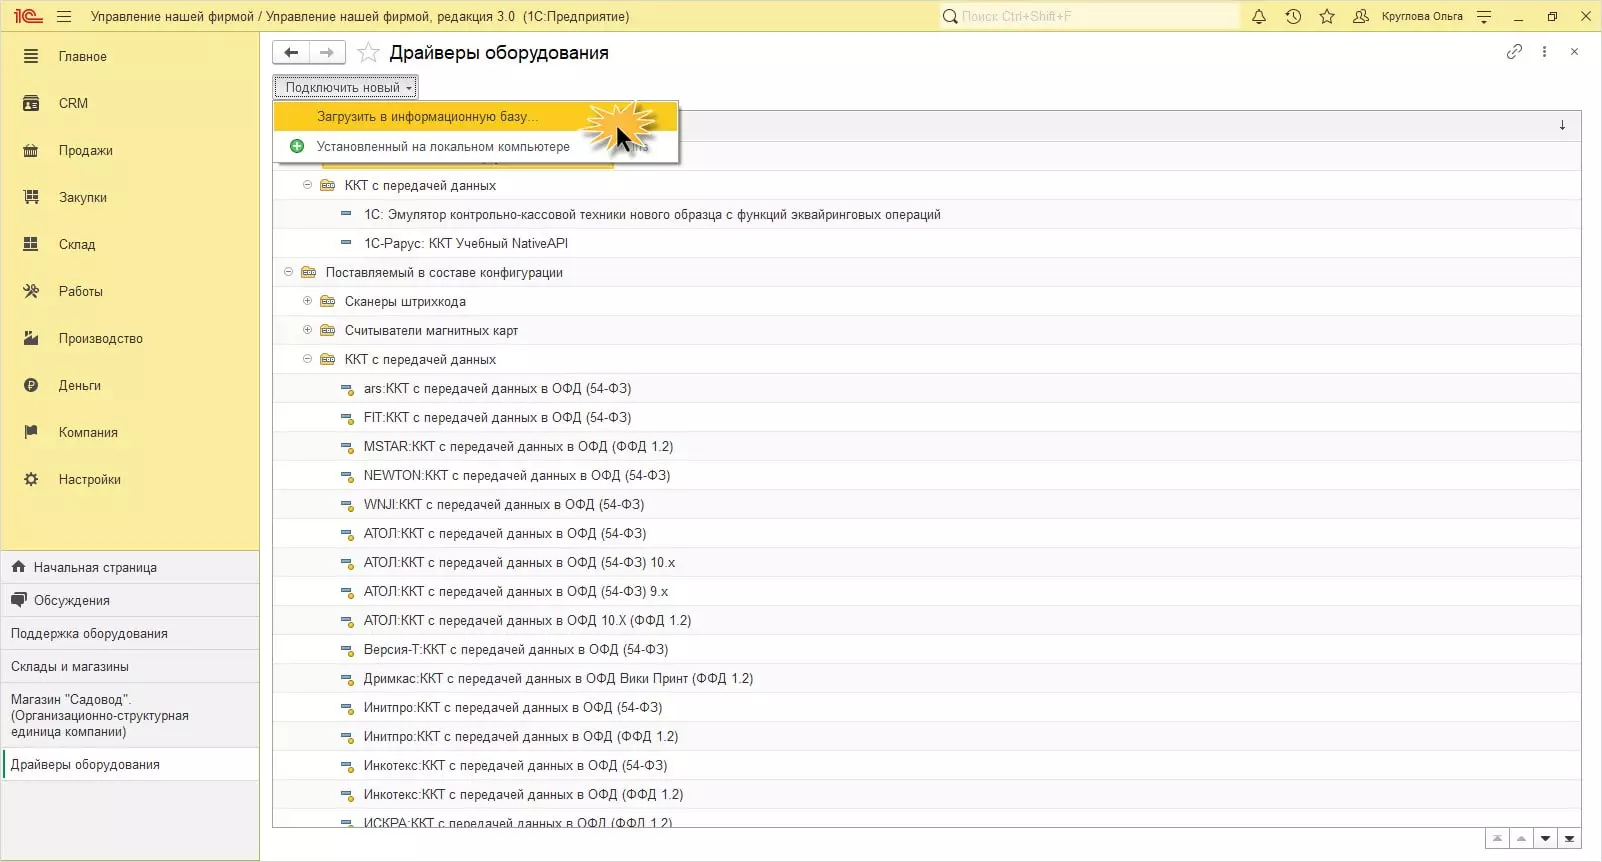
Task: Expand the Считыватели магнитных карт group
Action: [x=307, y=330]
